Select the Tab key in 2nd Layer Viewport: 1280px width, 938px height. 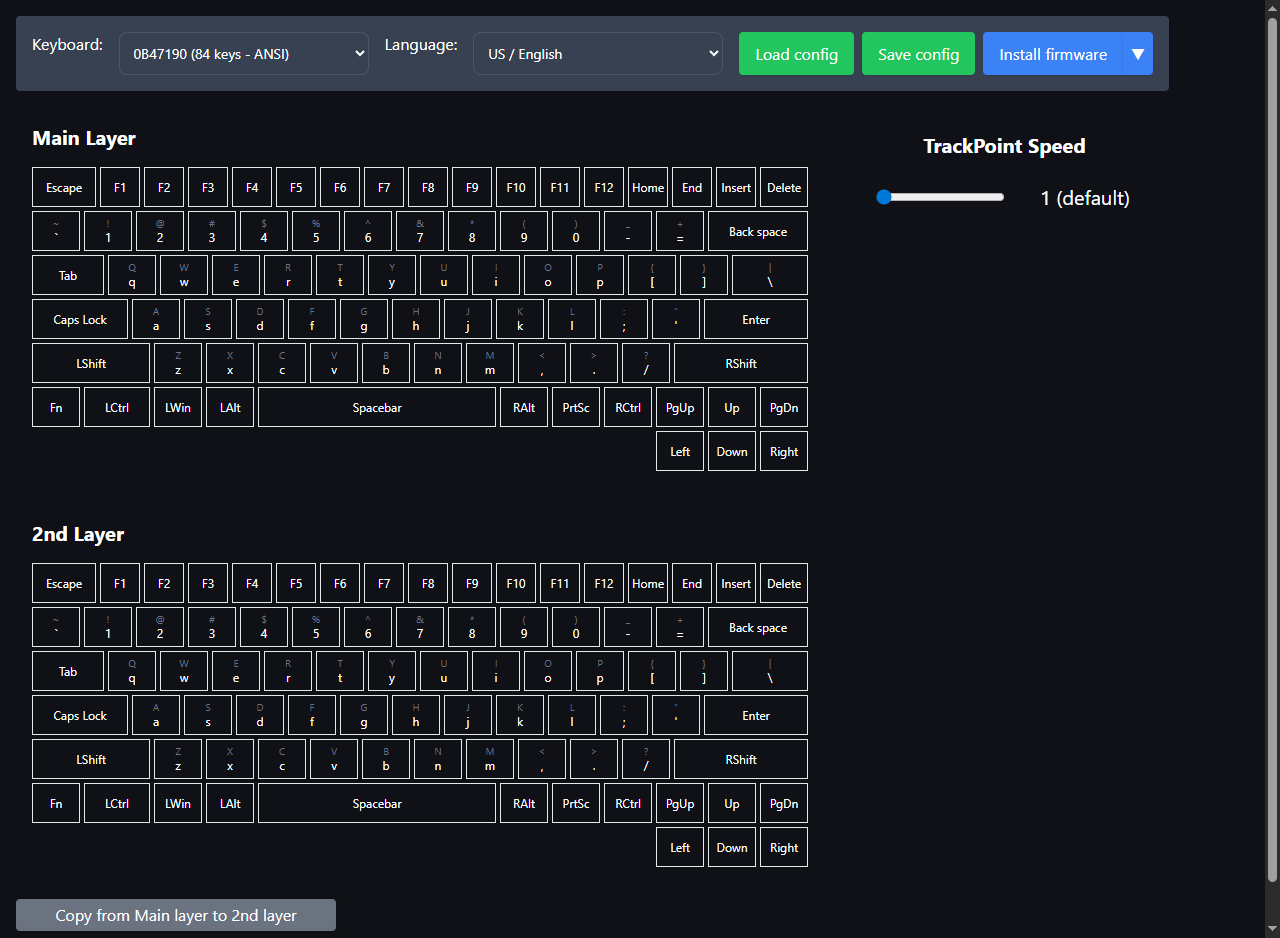[68, 672]
